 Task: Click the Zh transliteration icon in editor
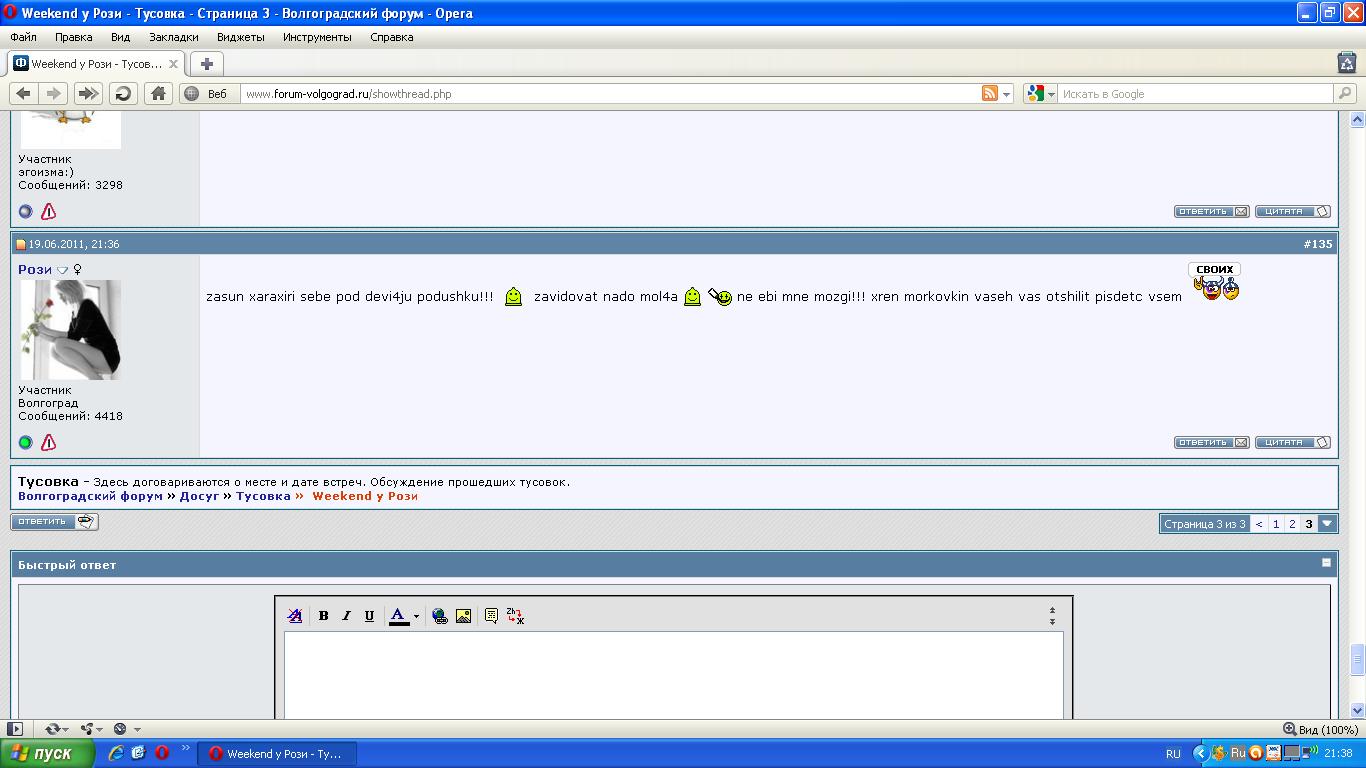515,616
